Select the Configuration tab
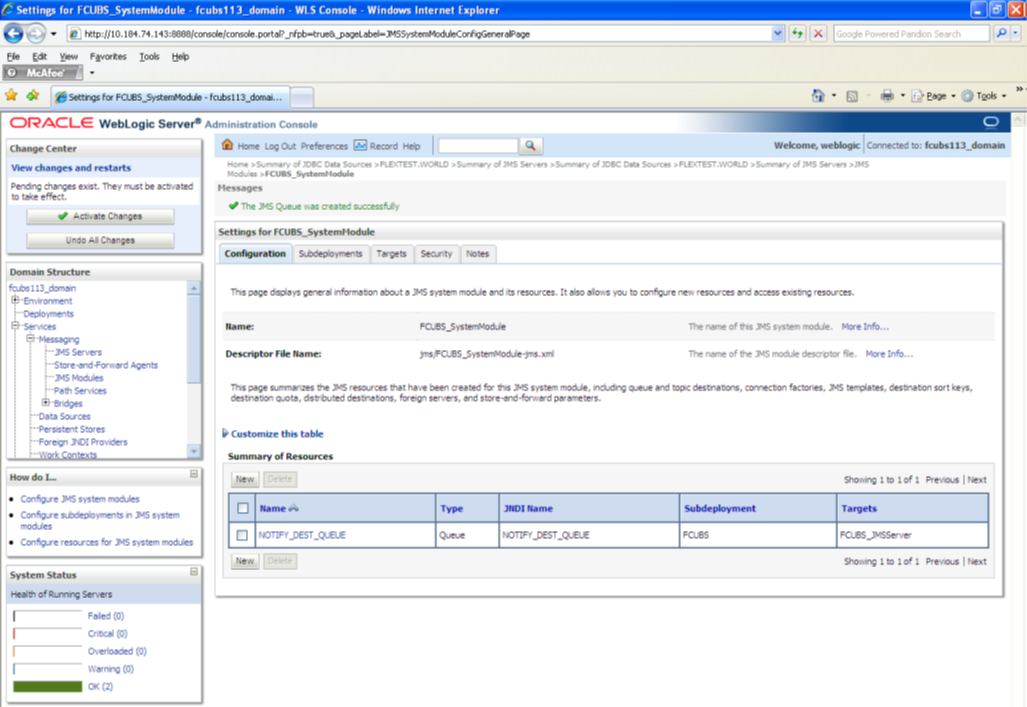 [255, 254]
